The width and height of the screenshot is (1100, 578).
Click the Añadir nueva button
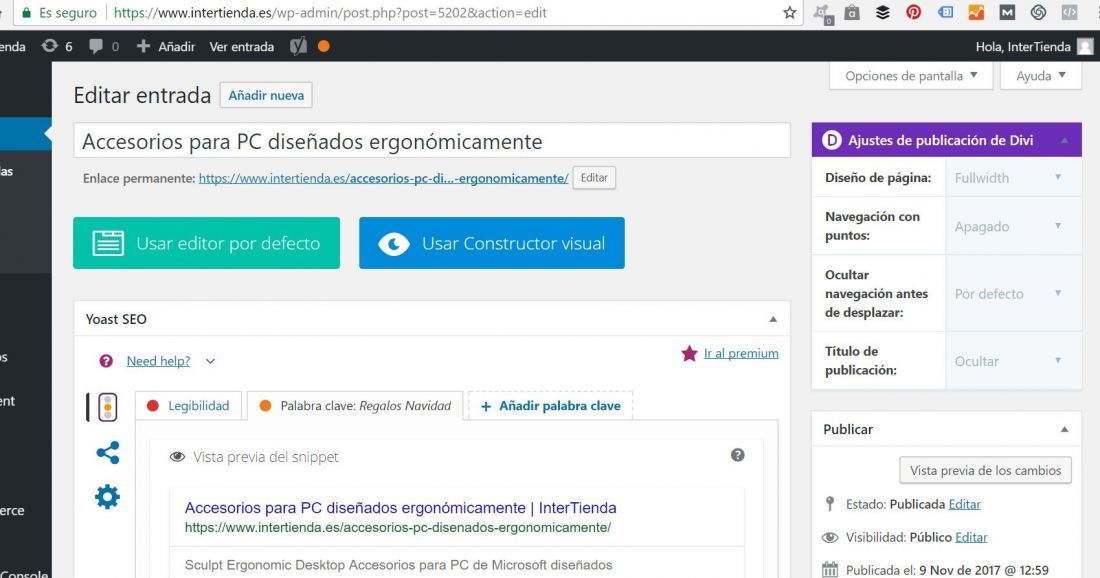266,95
